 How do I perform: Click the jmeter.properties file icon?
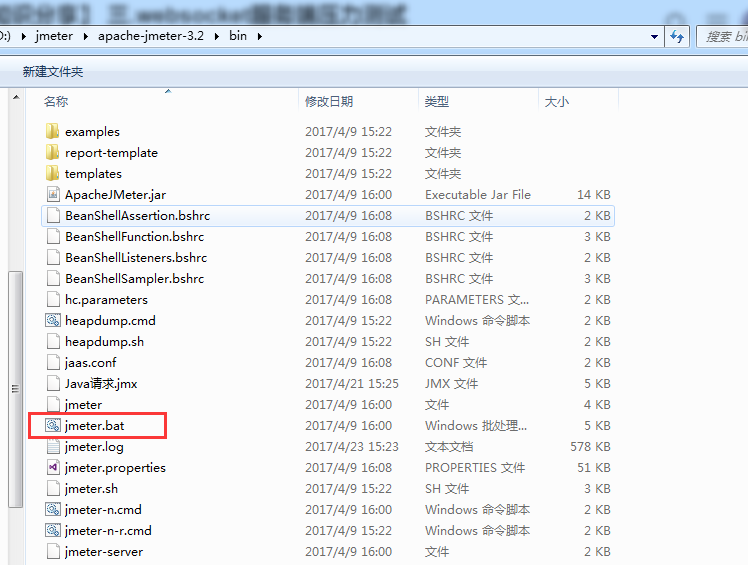53,467
